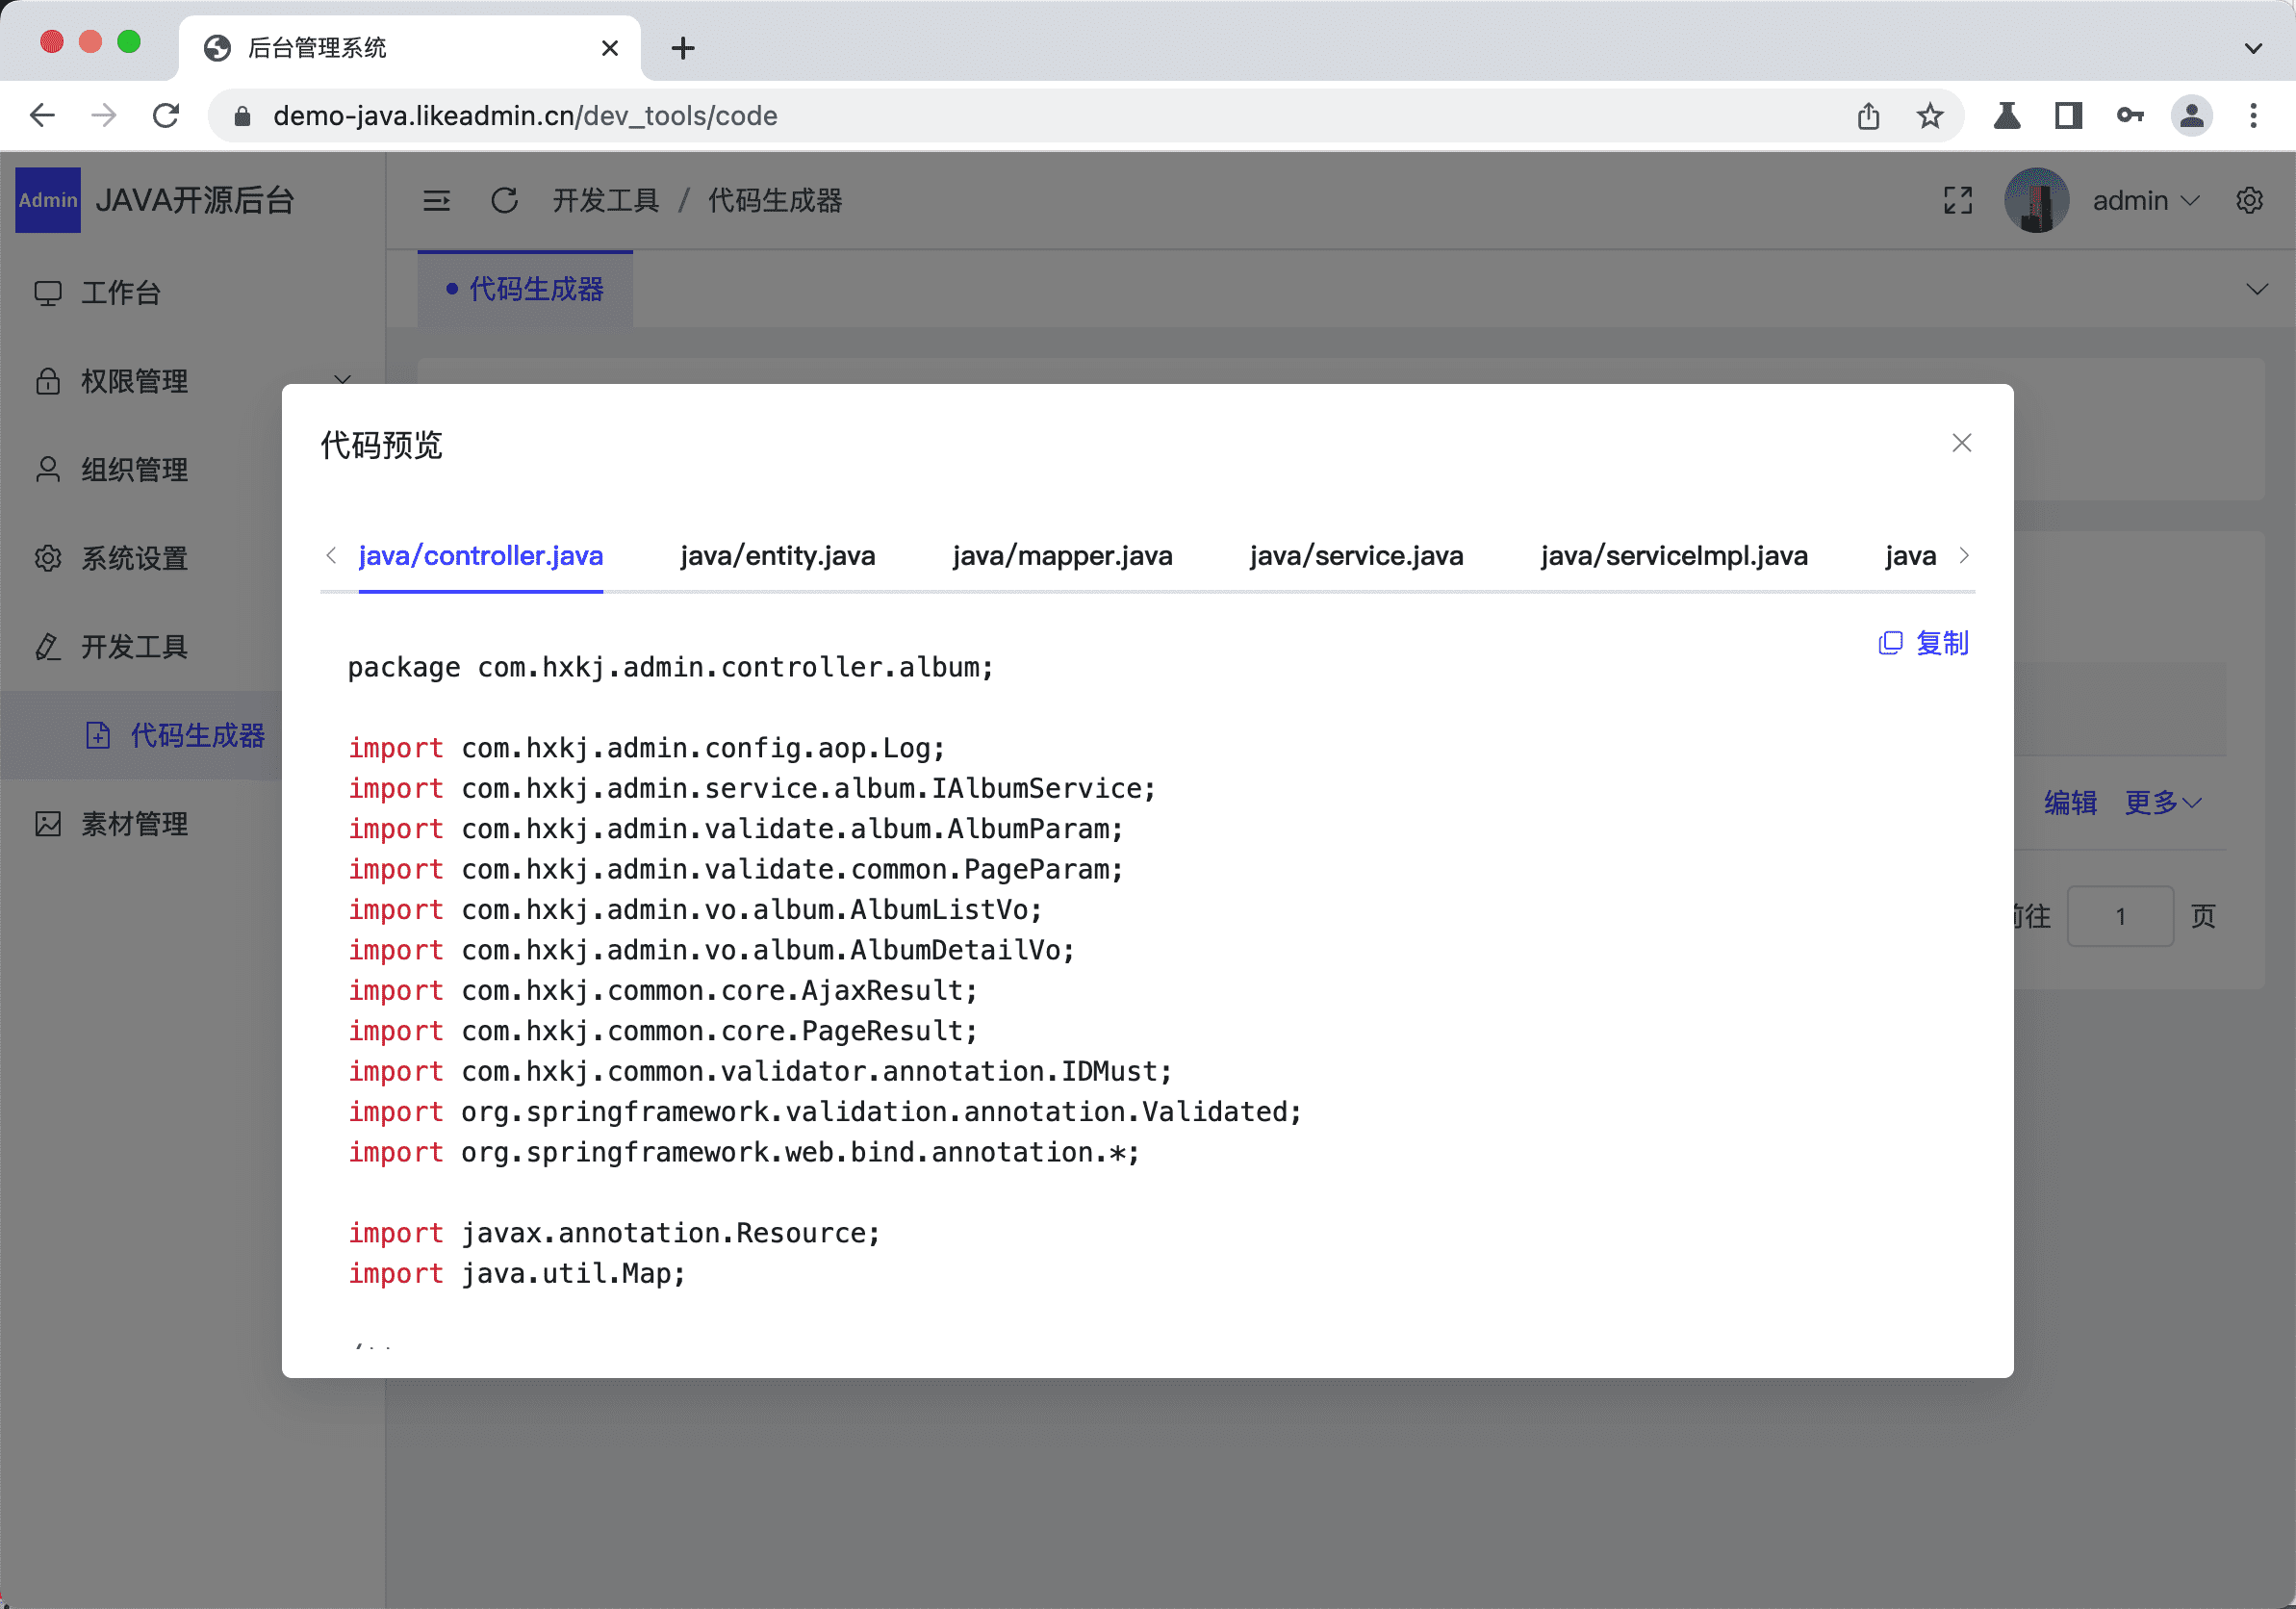Copy the code with the 复制 copy icon
The height and width of the screenshot is (1609, 2296).
tap(1891, 643)
